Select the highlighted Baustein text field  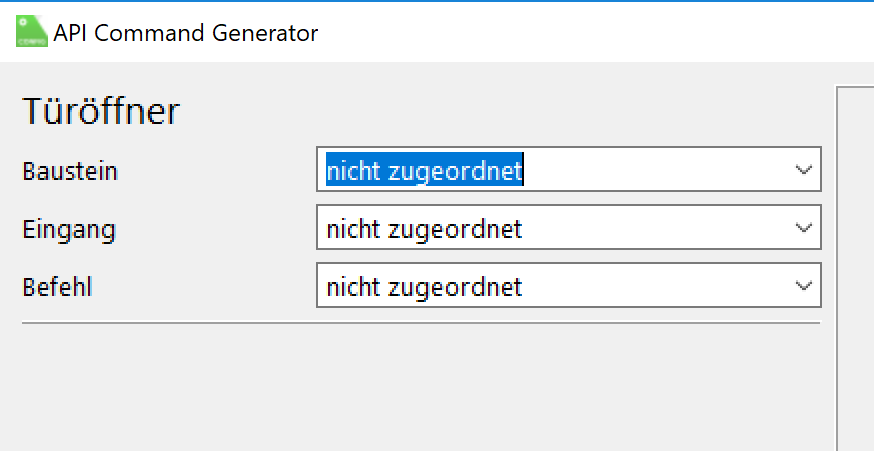pyautogui.click(x=425, y=170)
